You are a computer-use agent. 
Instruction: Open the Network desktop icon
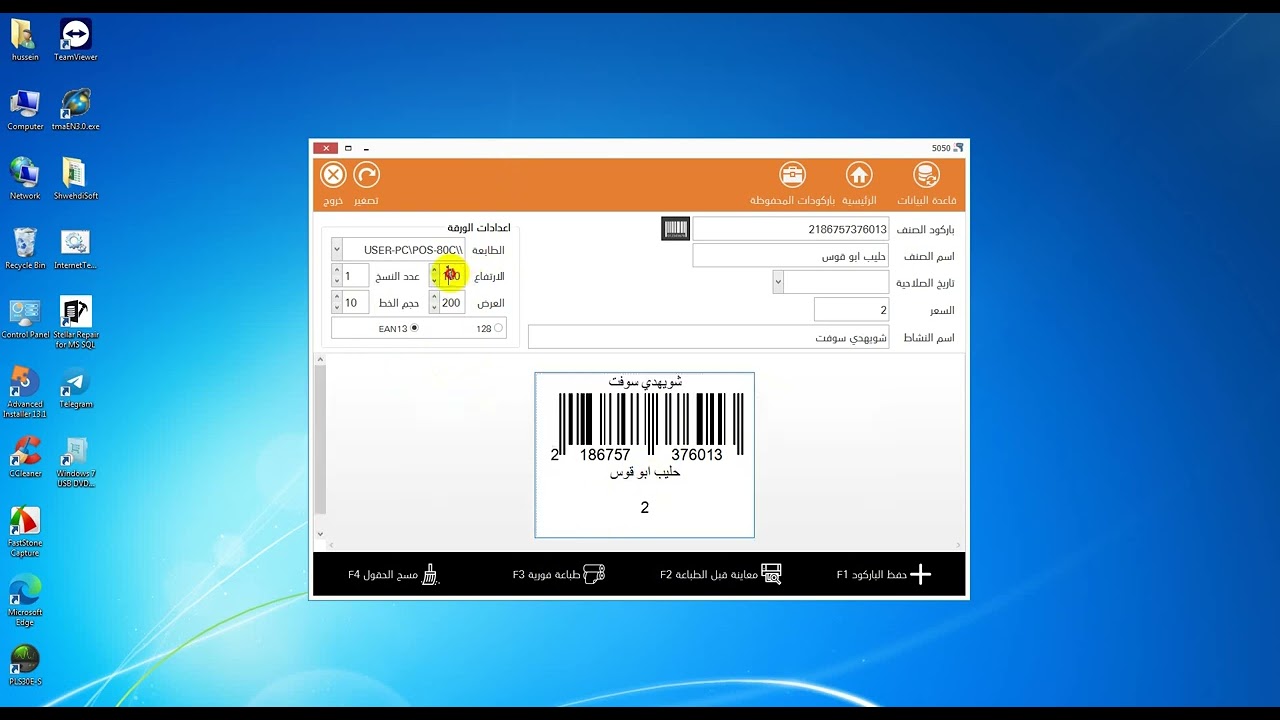[x=25, y=179]
